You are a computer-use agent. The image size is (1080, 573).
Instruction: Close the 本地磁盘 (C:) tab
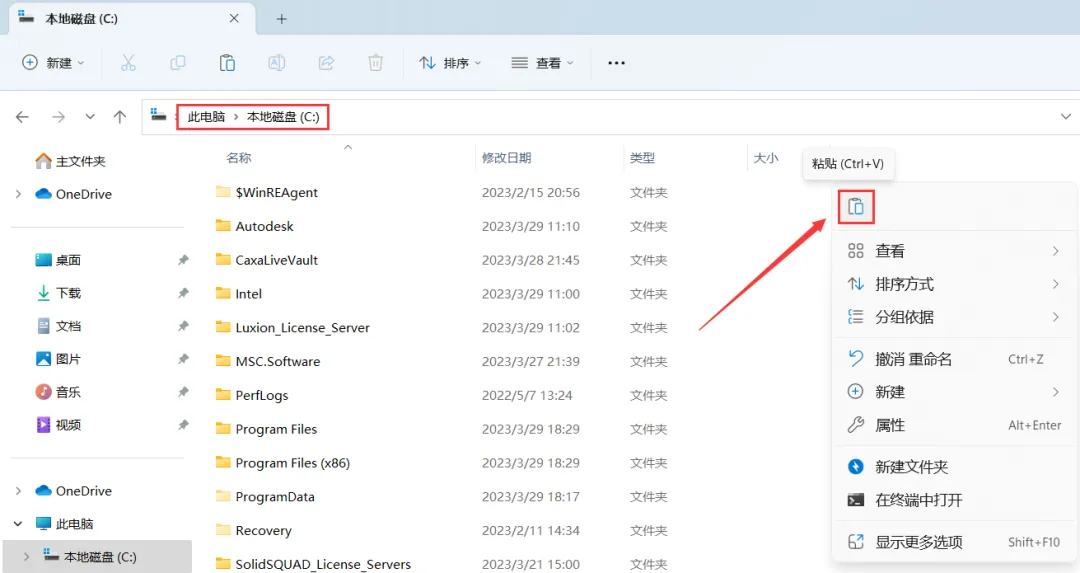[234, 19]
